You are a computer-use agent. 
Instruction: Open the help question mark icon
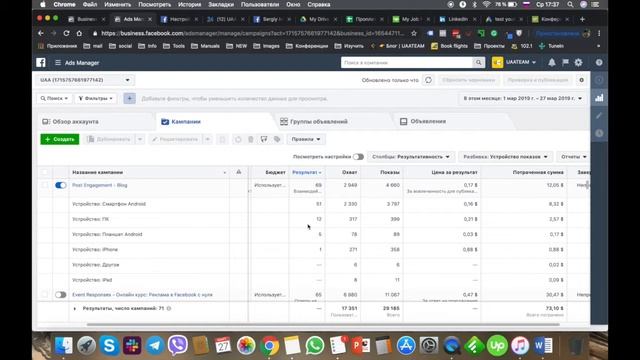coord(599,62)
